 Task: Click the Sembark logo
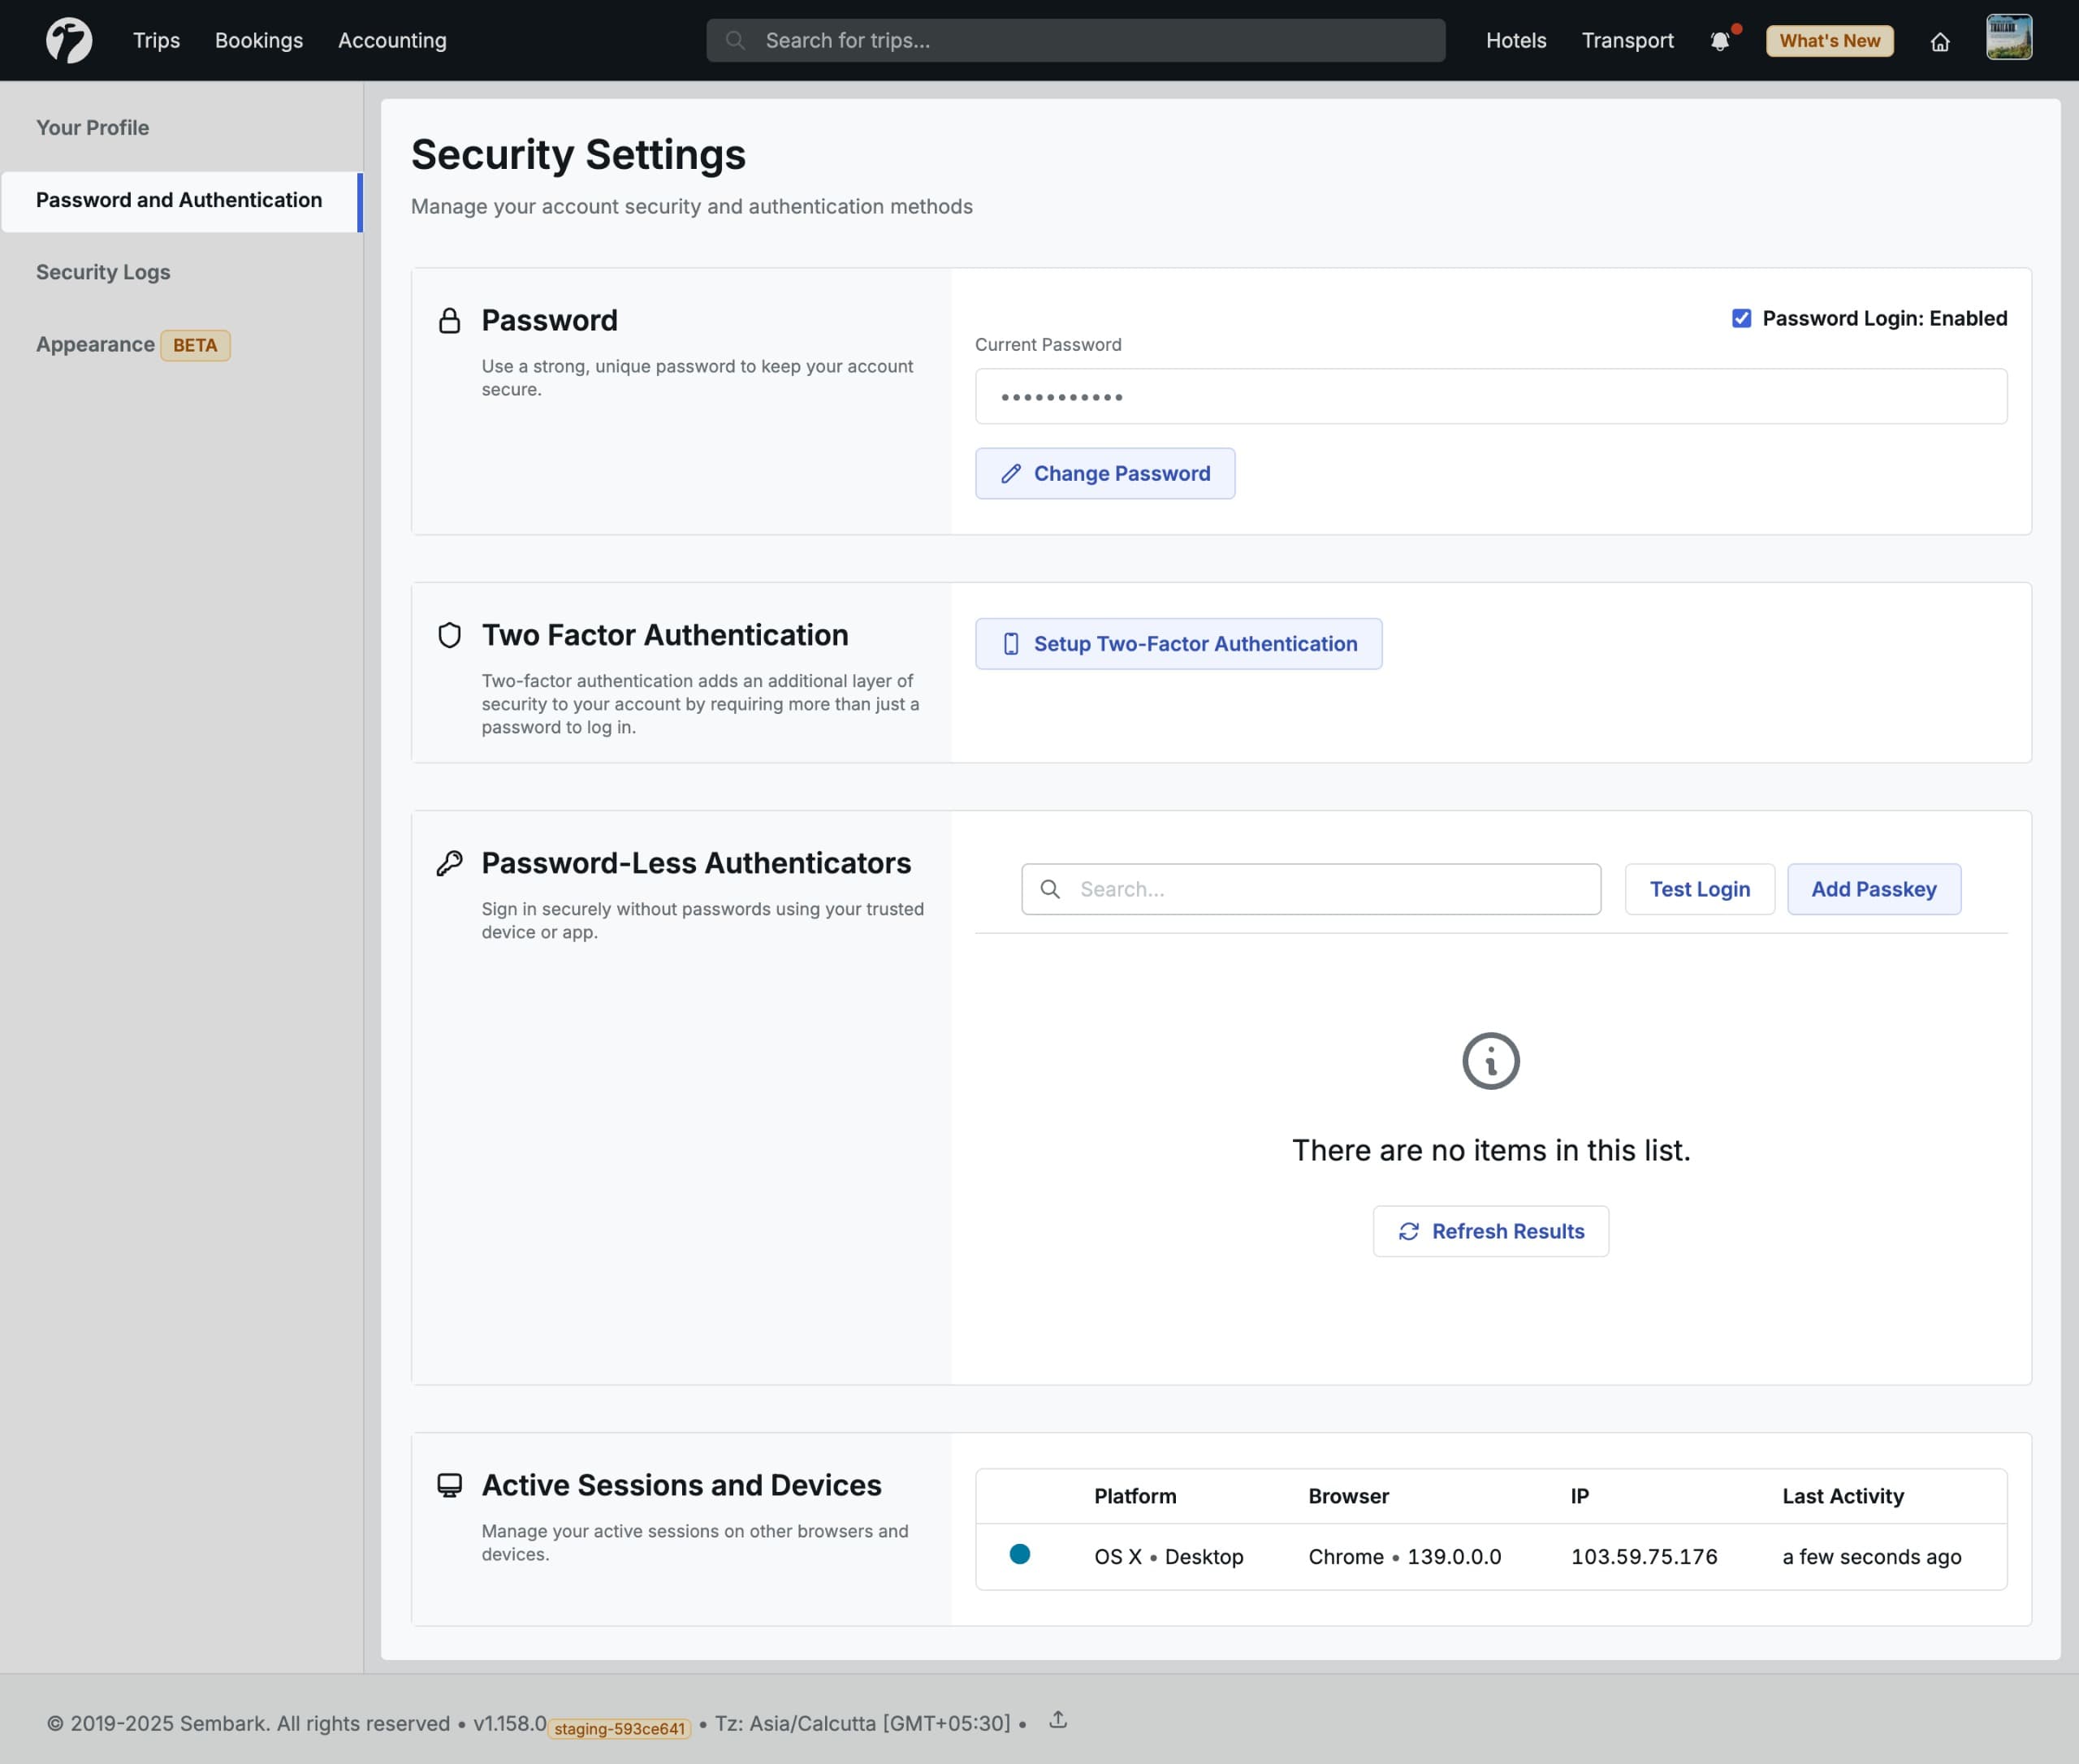click(71, 40)
